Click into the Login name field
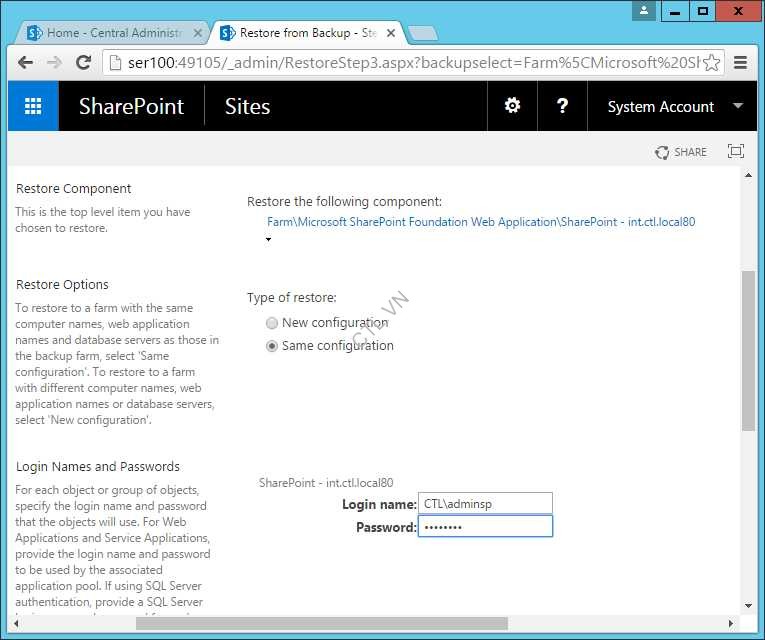This screenshot has width=765, height=640. pyautogui.click(x=485, y=504)
